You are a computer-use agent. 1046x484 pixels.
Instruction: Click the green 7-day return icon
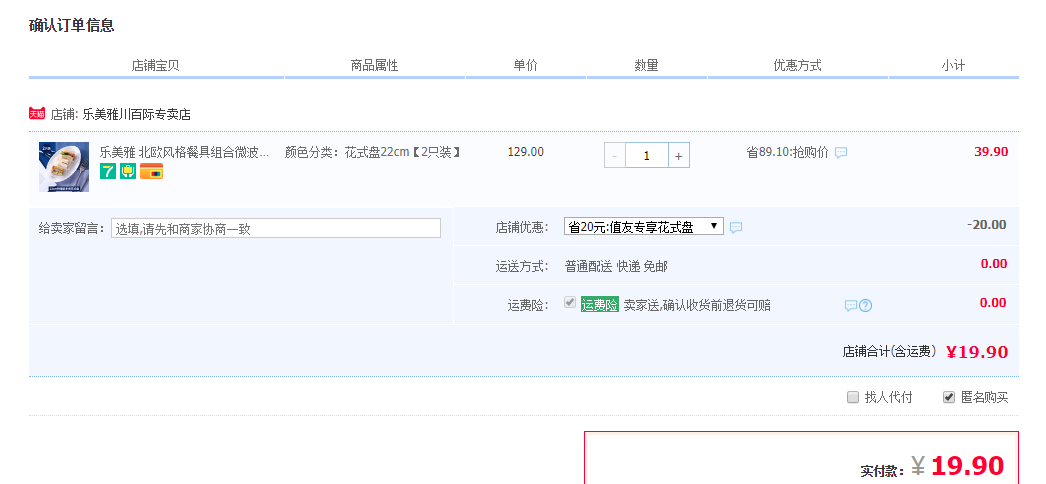point(108,171)
